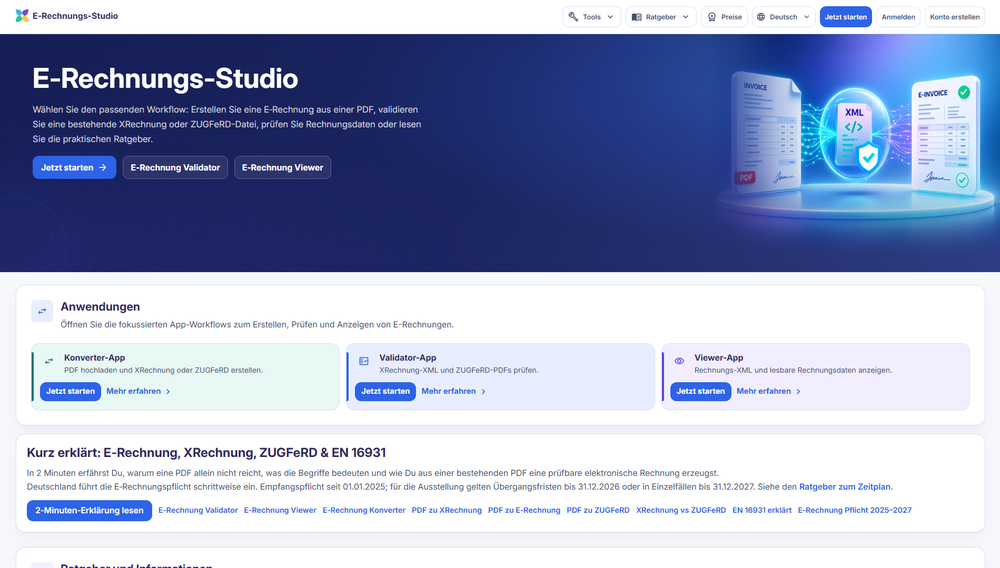Click the E-Rechnung Validator hero button
The height and width of the screenshot is (568, 1000).
pyautogui.click(x=175, y=168)
